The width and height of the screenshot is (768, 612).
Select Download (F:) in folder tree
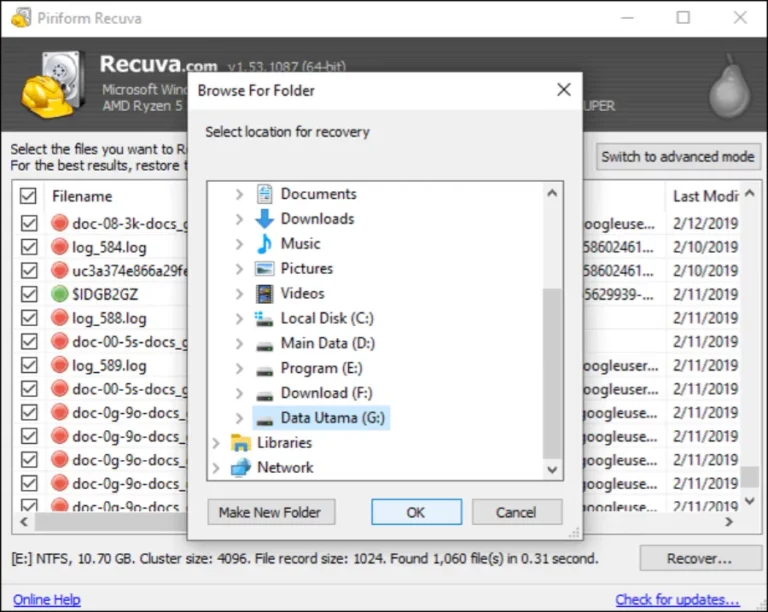pyautogui.click(x=326, y=393)
